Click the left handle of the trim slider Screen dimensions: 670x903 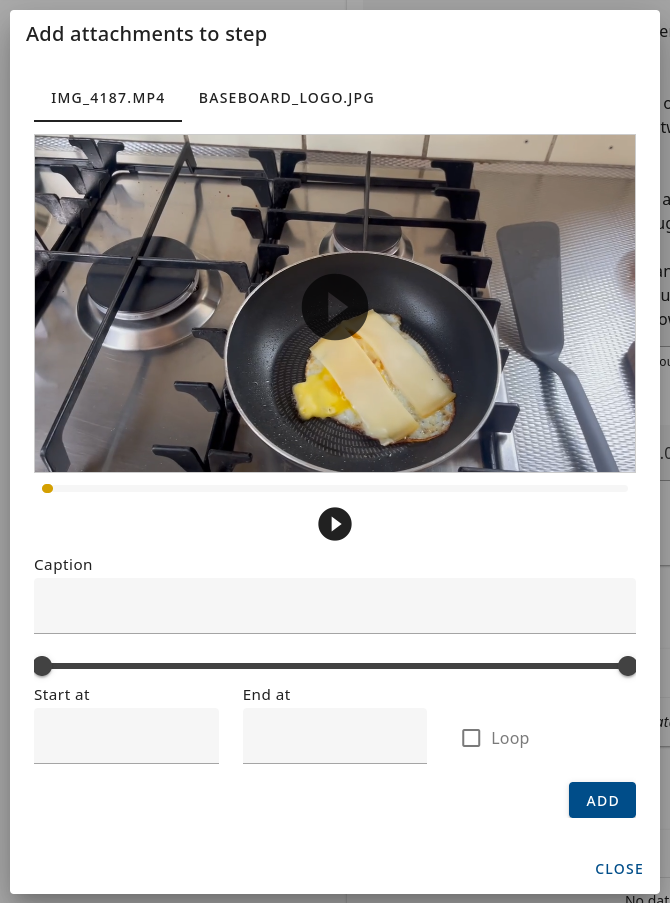pos(43,666)
